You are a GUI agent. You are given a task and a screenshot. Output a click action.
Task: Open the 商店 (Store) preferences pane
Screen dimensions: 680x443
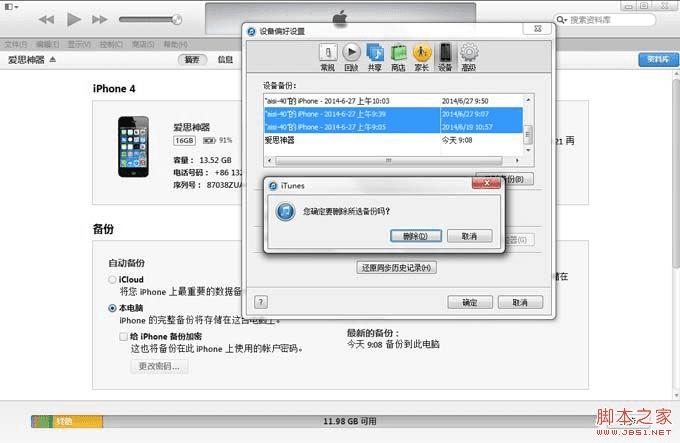pyautogui.click(x=398, y=57)
